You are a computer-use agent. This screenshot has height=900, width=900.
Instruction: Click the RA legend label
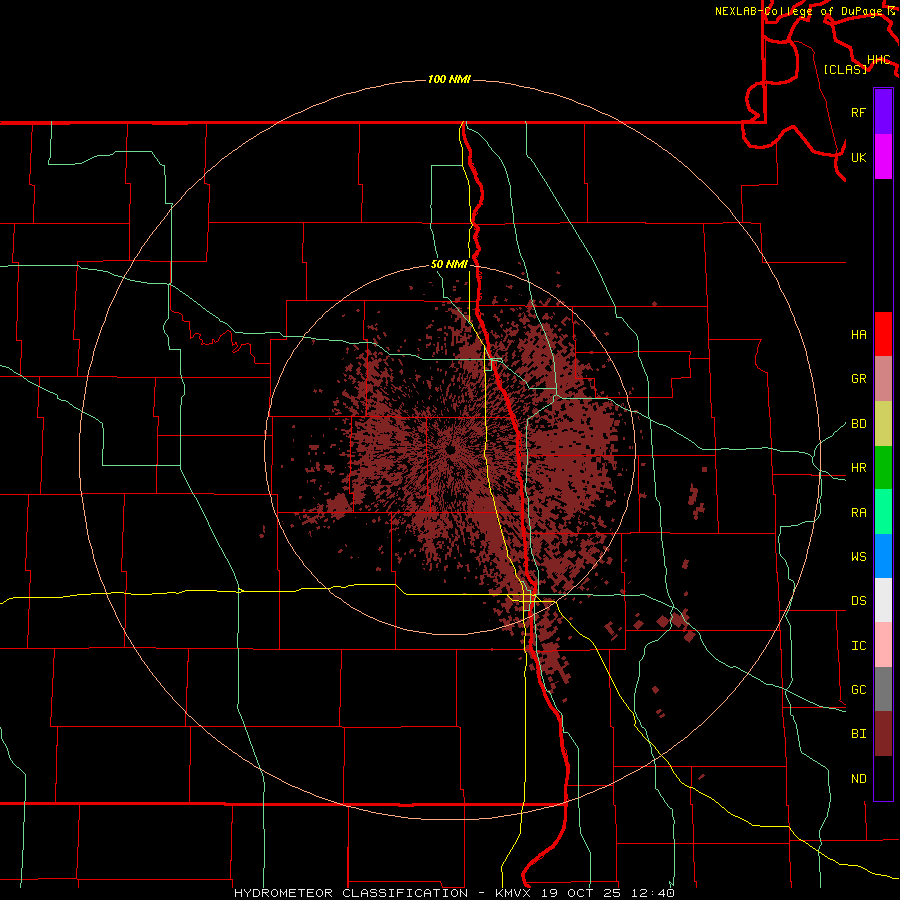pyautogui.click(x=858, y=512)
